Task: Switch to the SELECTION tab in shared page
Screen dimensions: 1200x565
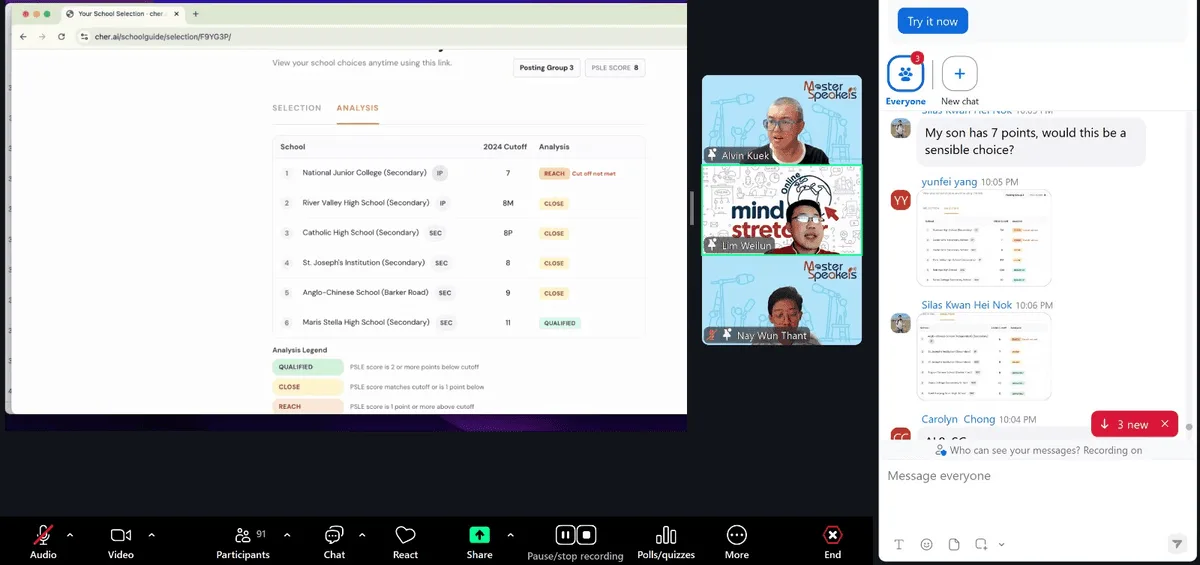Action: click(x=297, y=108)
